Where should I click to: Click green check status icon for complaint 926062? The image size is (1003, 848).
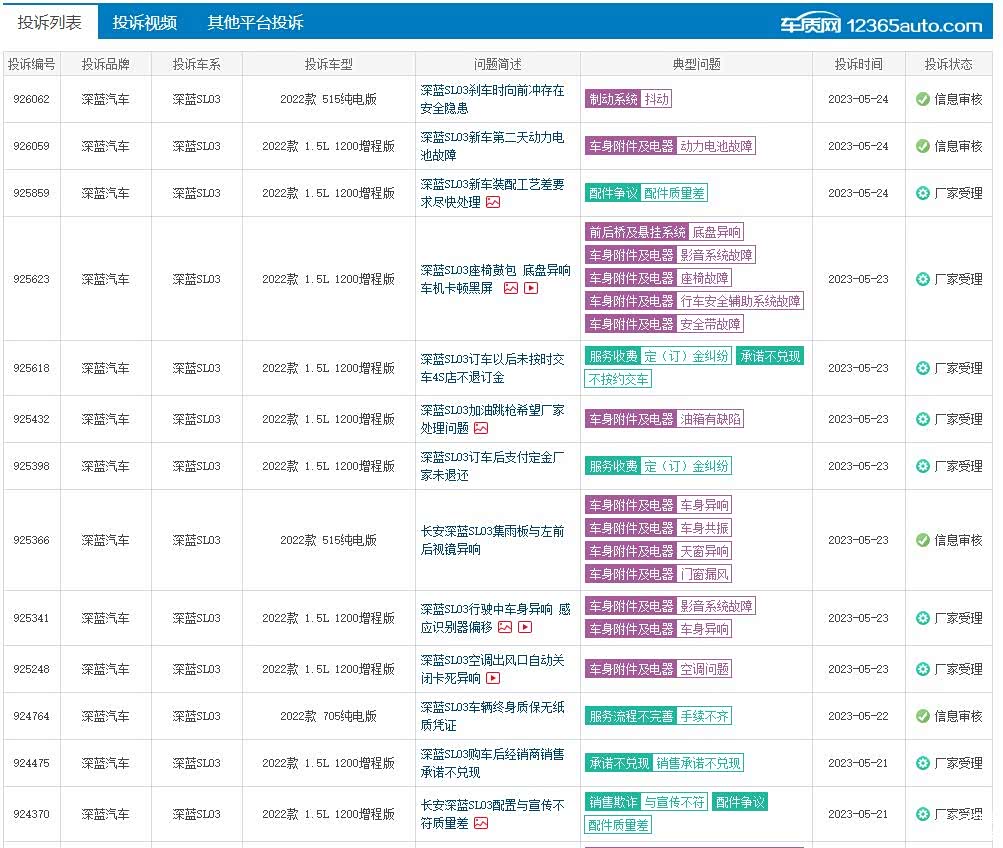(922, 99)
